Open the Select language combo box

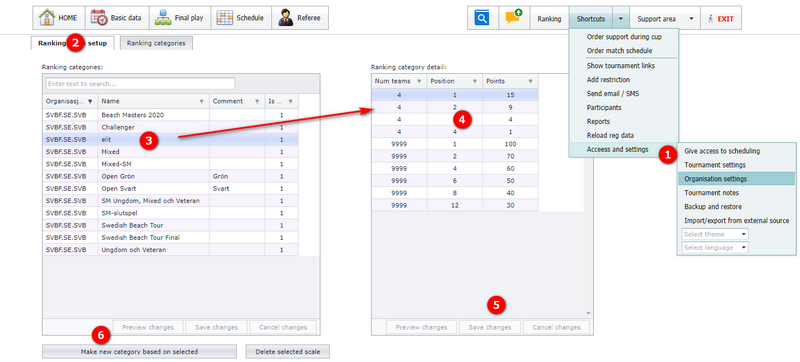click(x=715, y=247)
